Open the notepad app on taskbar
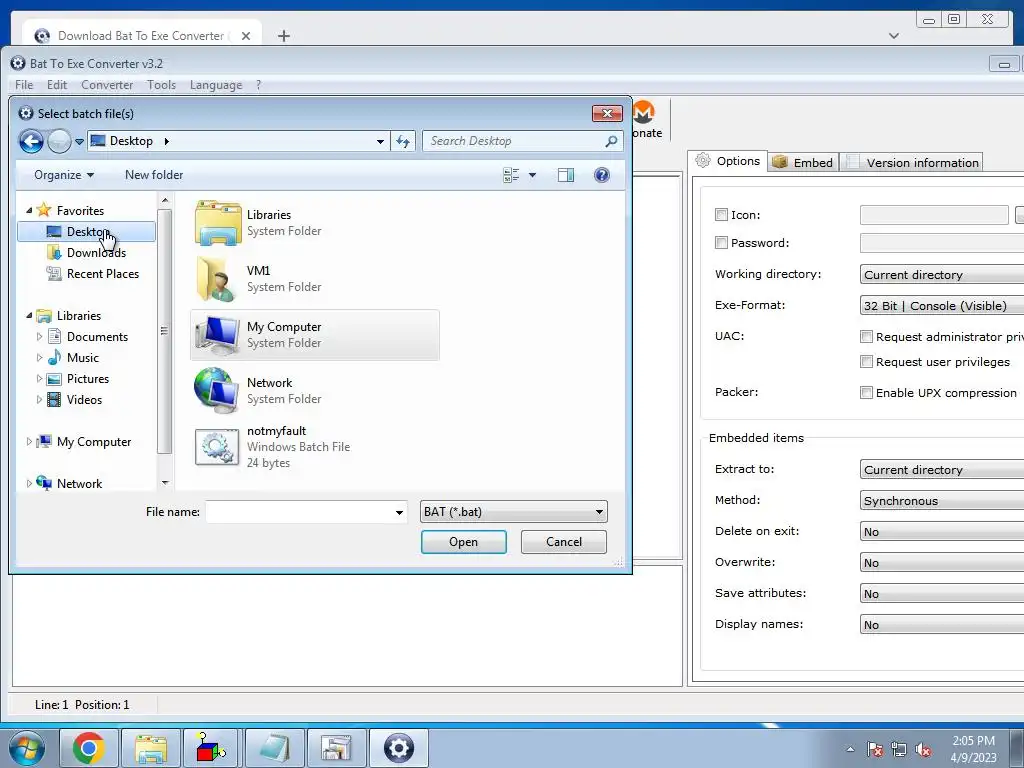 point(274,748)
